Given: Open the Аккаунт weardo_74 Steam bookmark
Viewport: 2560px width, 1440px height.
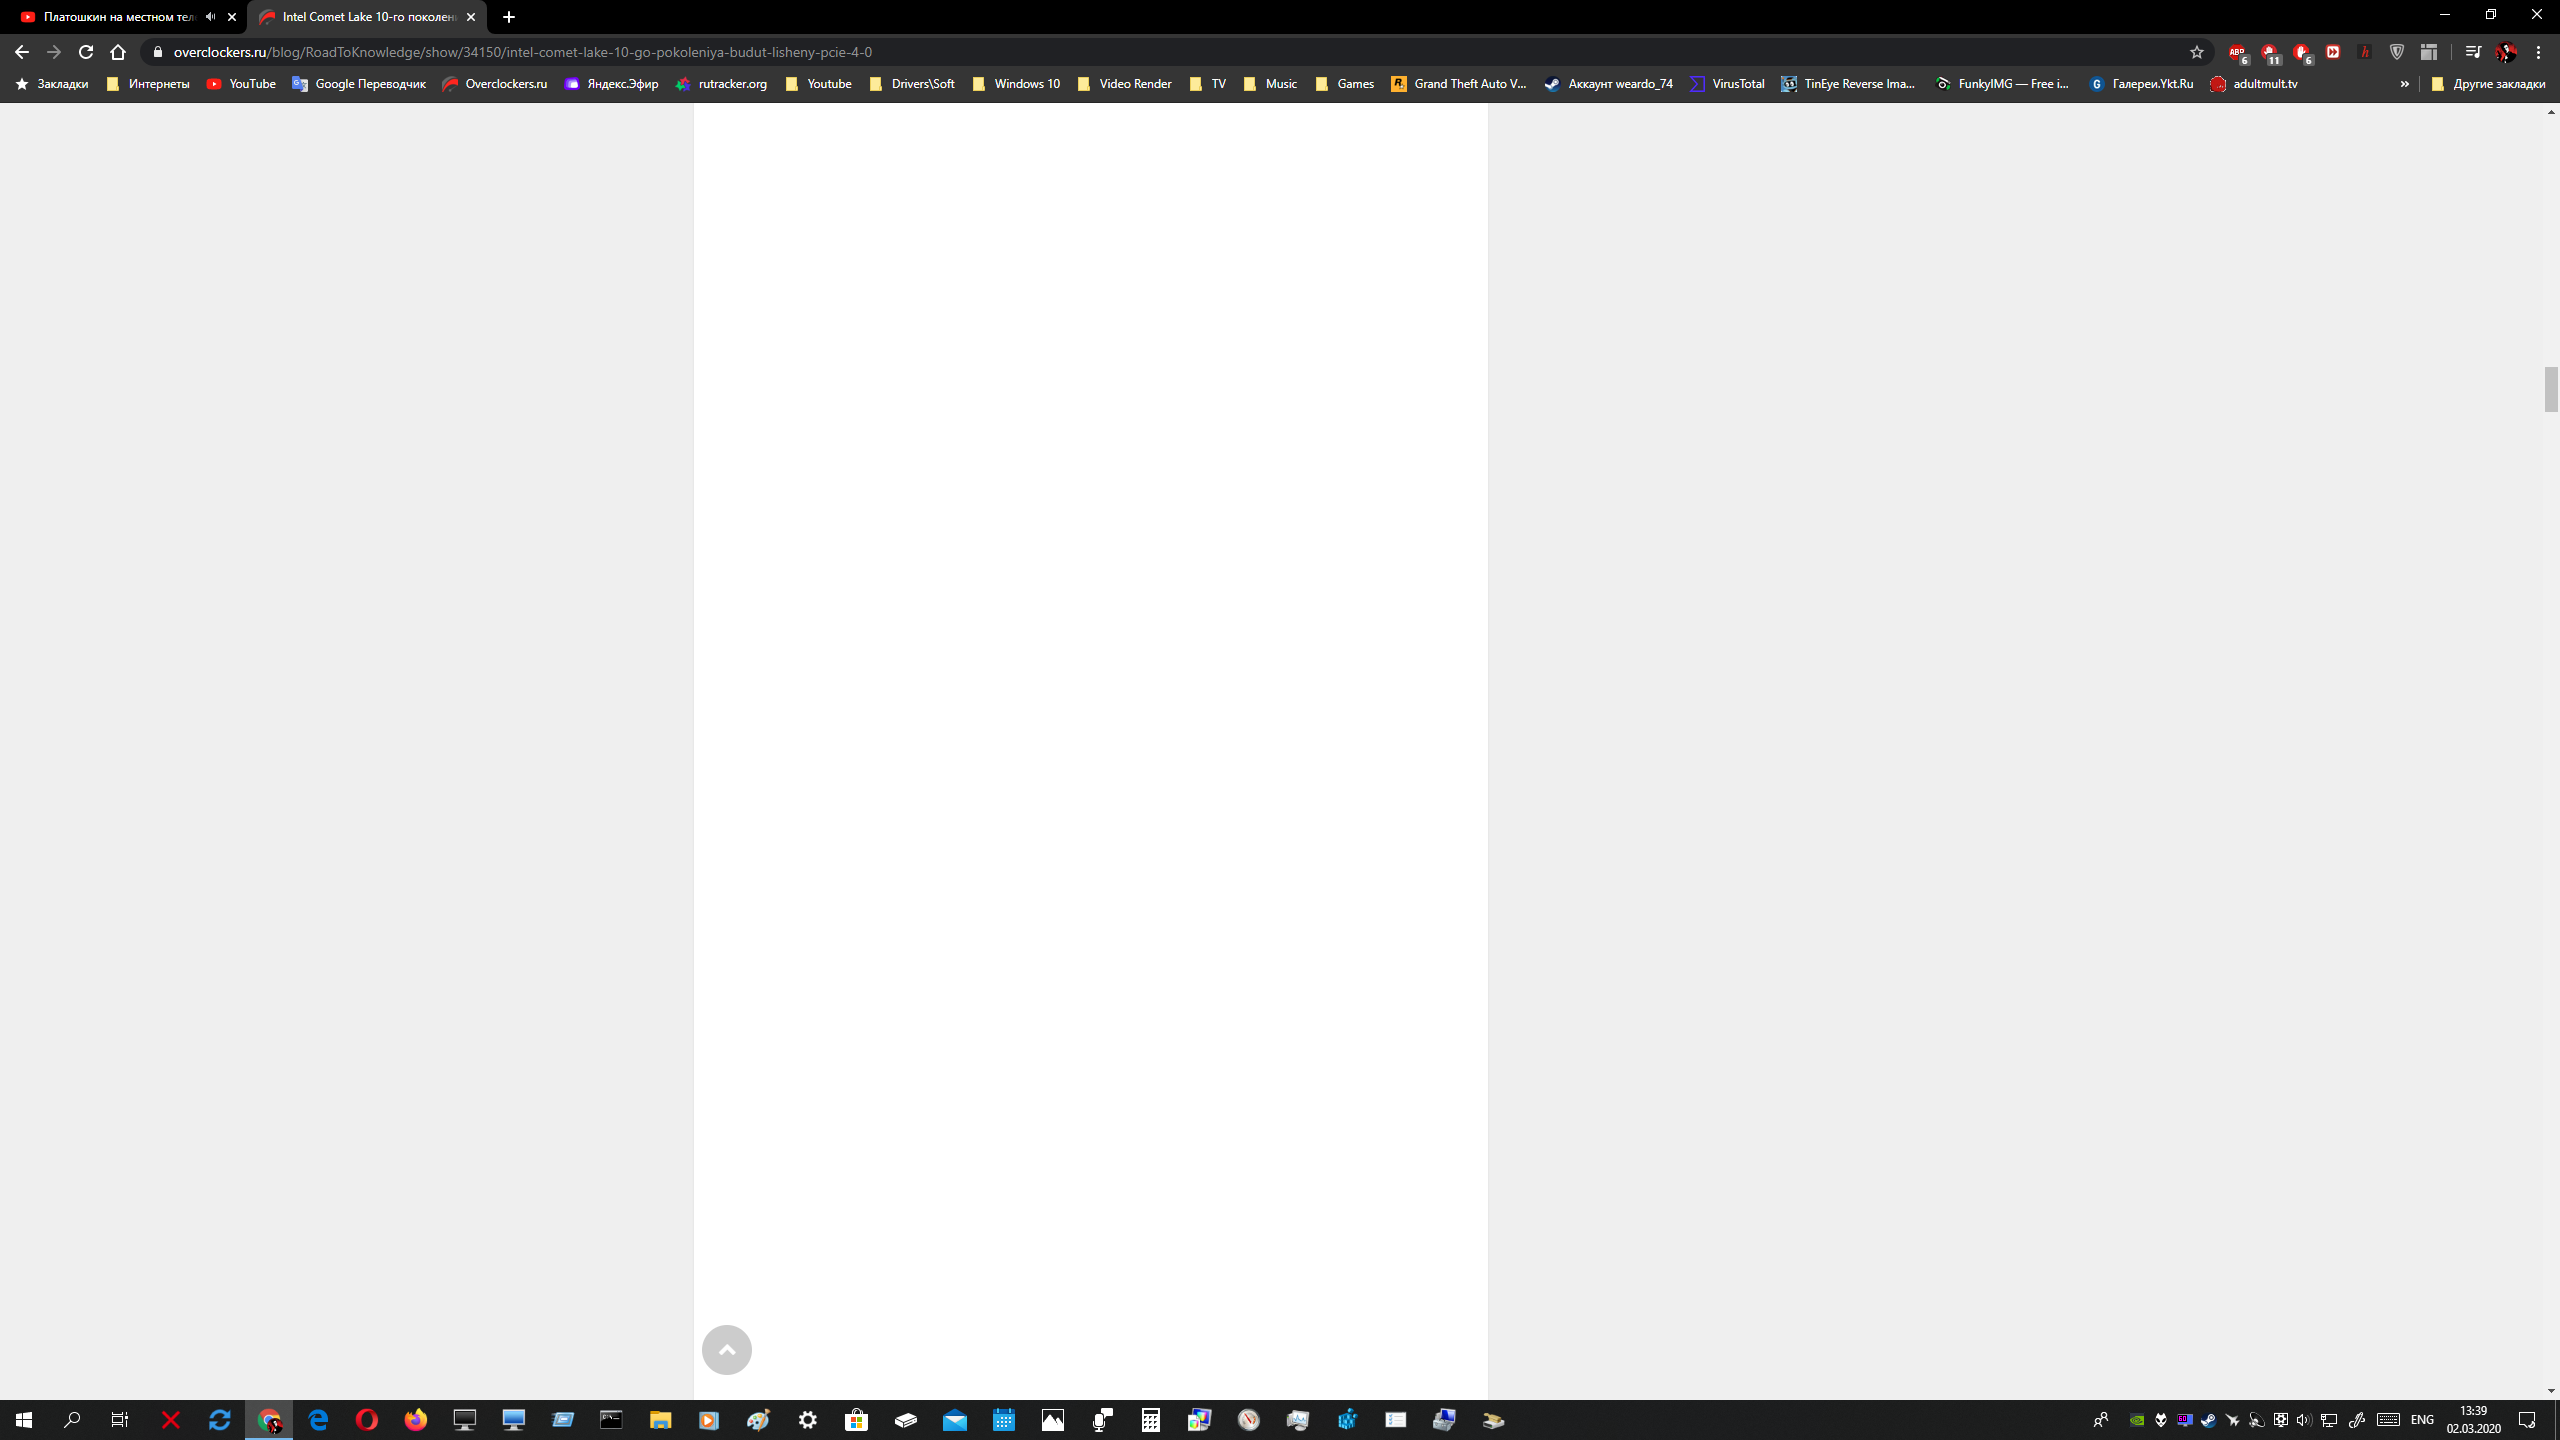Looking at the screenshot, I should pyautogui.click(x=1609, y=84).
